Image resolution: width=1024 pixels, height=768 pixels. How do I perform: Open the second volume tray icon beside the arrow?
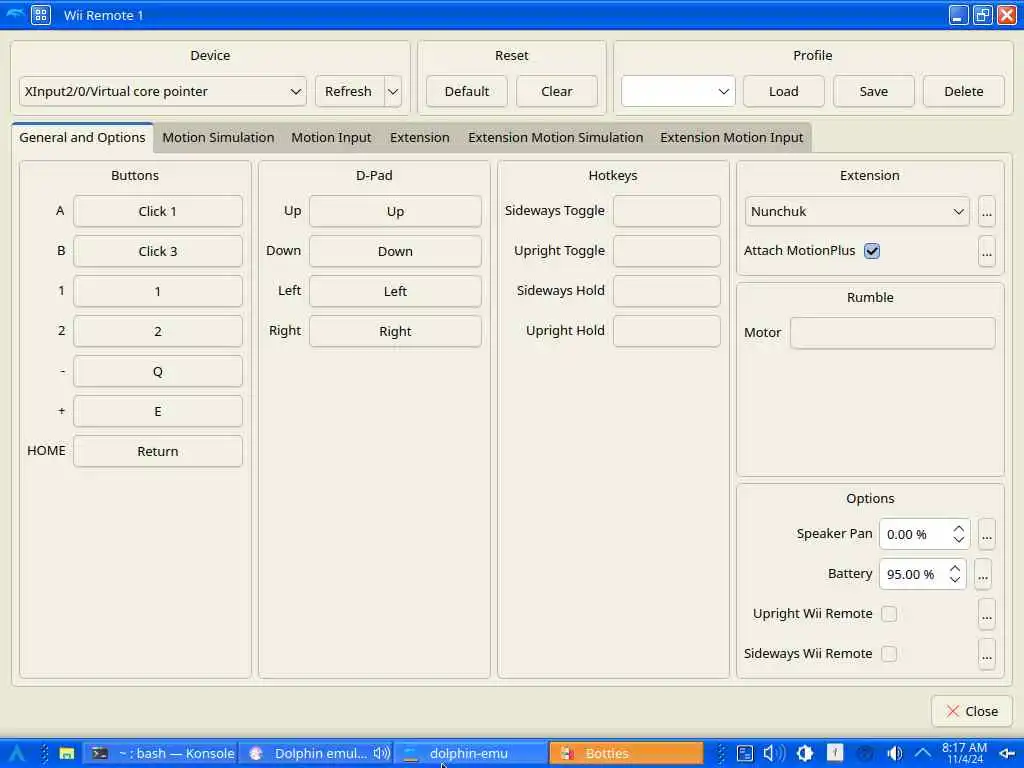(895, 753)
